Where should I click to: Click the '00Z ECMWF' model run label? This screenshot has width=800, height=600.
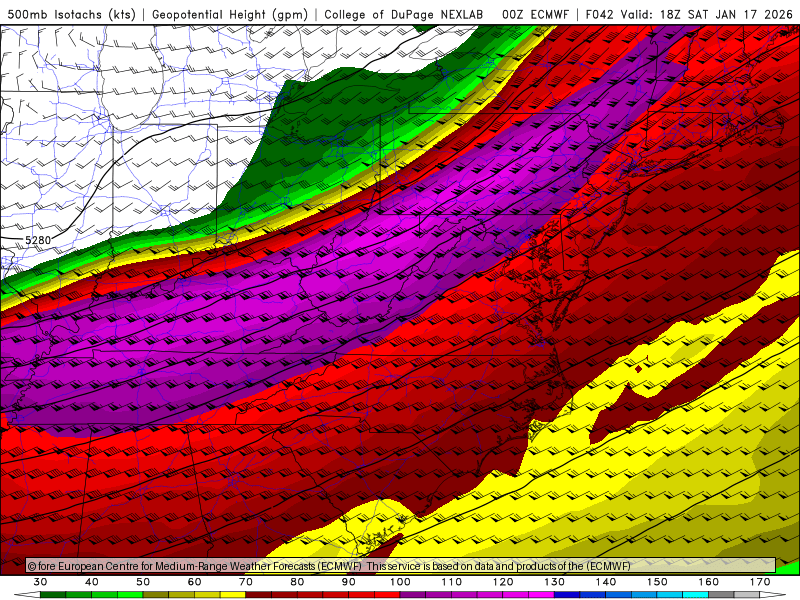point(535,15)
